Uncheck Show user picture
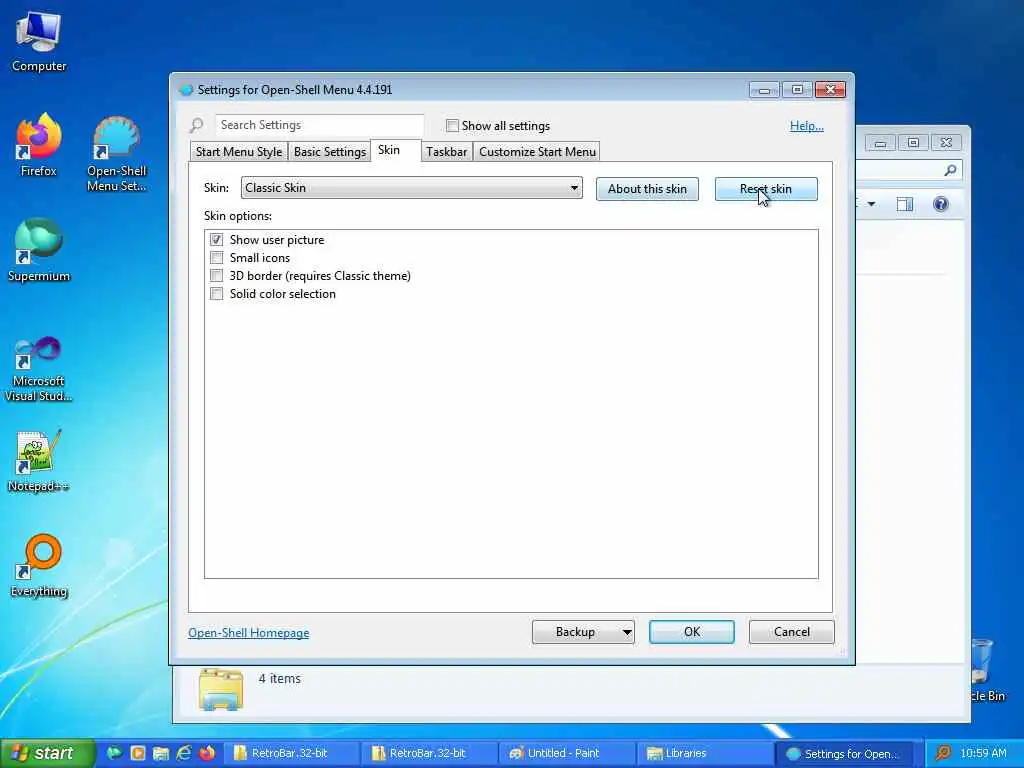Image resolution: width=1024 pixels, height=768 pixels. (x=216, y=240)
